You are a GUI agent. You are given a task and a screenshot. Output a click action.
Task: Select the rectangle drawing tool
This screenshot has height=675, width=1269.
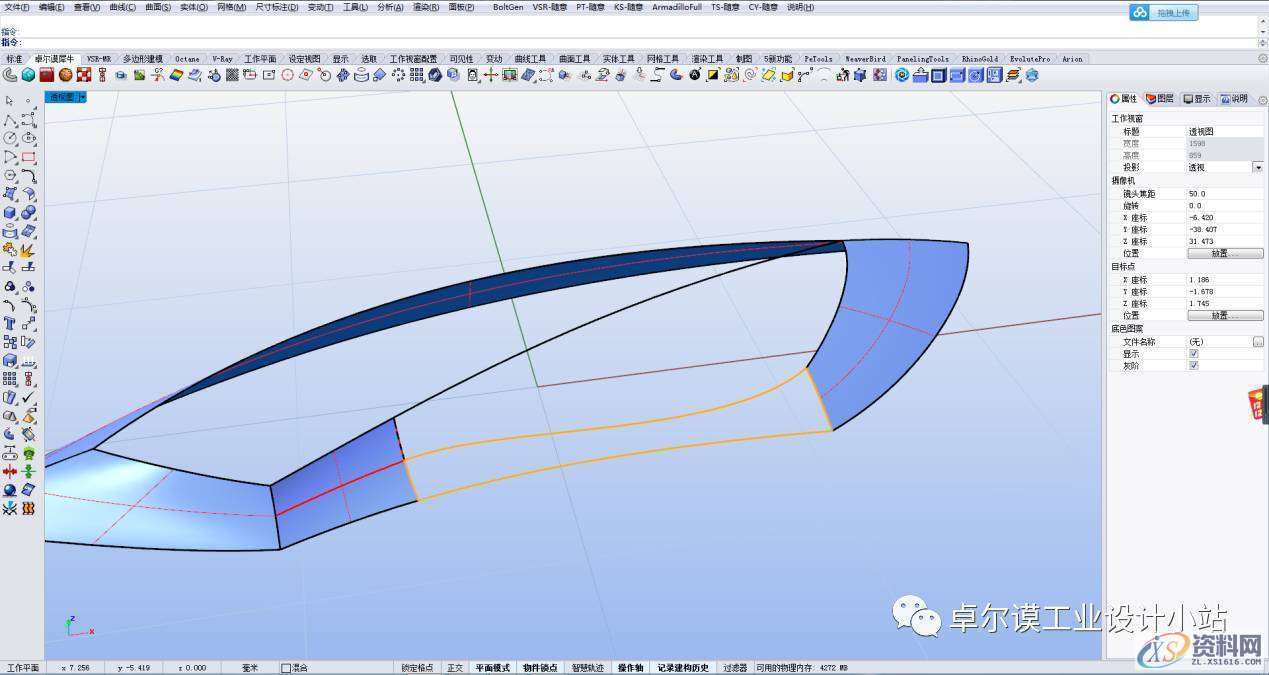[28, 157]
